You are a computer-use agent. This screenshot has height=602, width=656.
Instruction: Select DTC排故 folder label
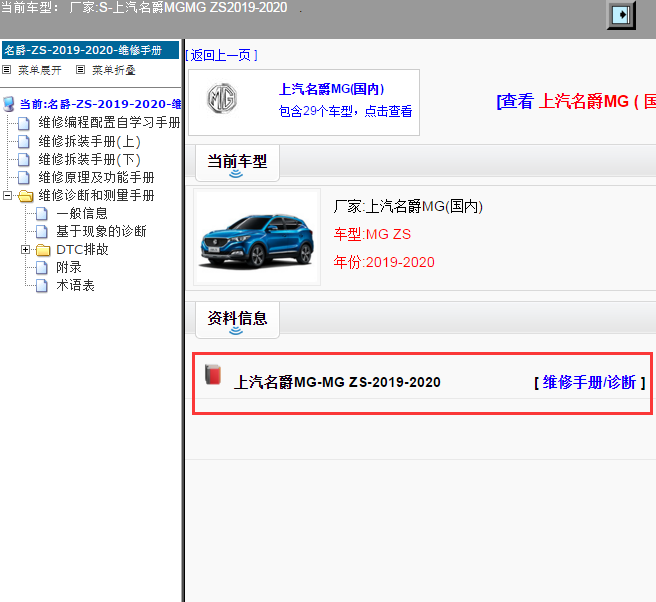(82, 250)
